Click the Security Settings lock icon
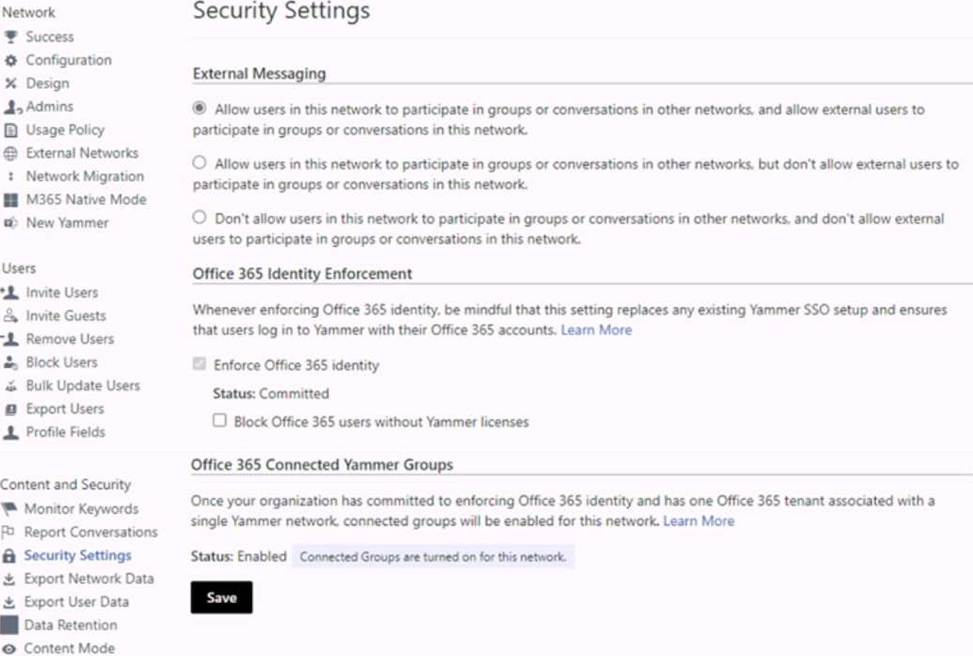The height and width of the screenshot is (656, 973). pos(9,555)
